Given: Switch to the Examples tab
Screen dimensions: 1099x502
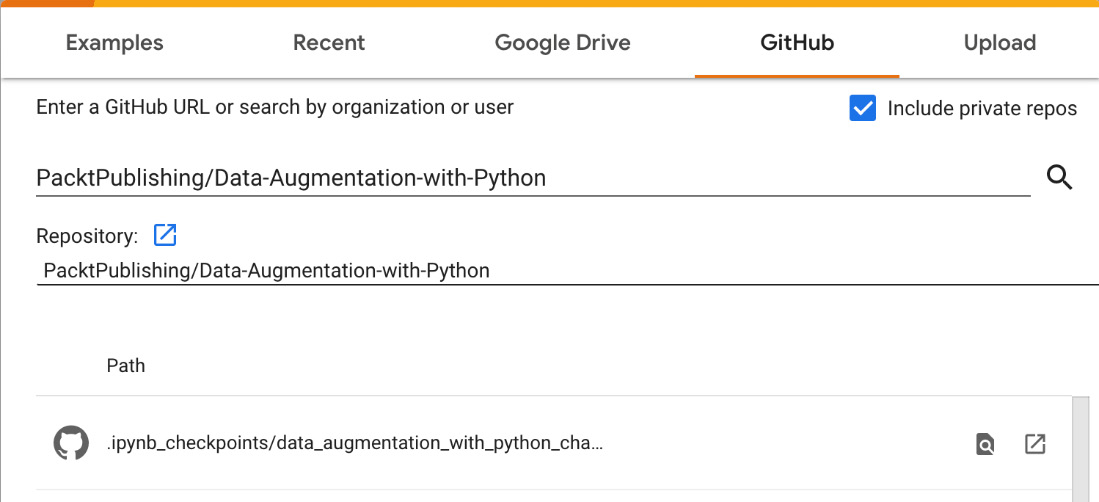Looking at the screenshot, I should point(114,43).
